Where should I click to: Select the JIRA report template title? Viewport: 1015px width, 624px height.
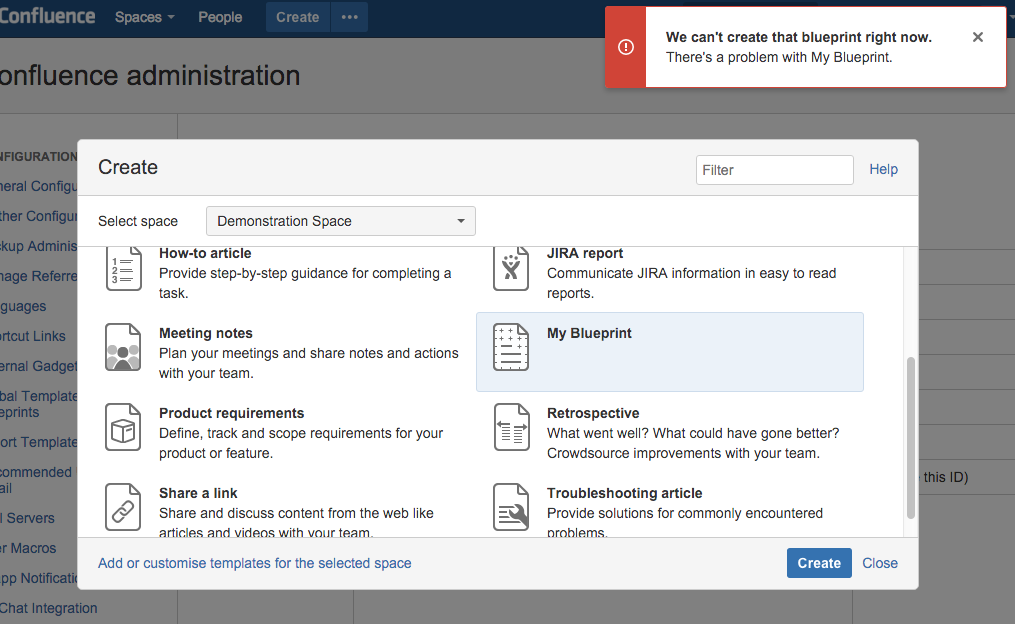[x=585, y=253]
